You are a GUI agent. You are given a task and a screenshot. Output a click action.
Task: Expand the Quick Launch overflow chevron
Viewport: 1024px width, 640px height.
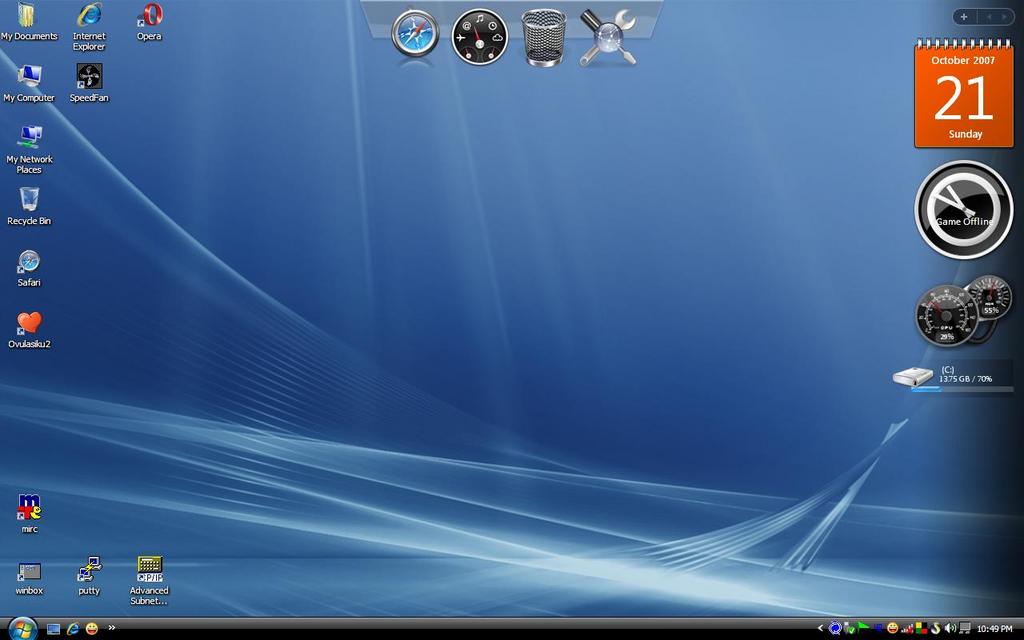click(112, 628)
